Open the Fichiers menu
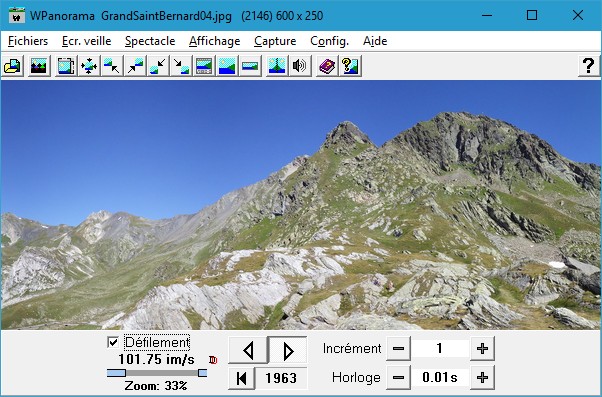 [x=28, y=41]
